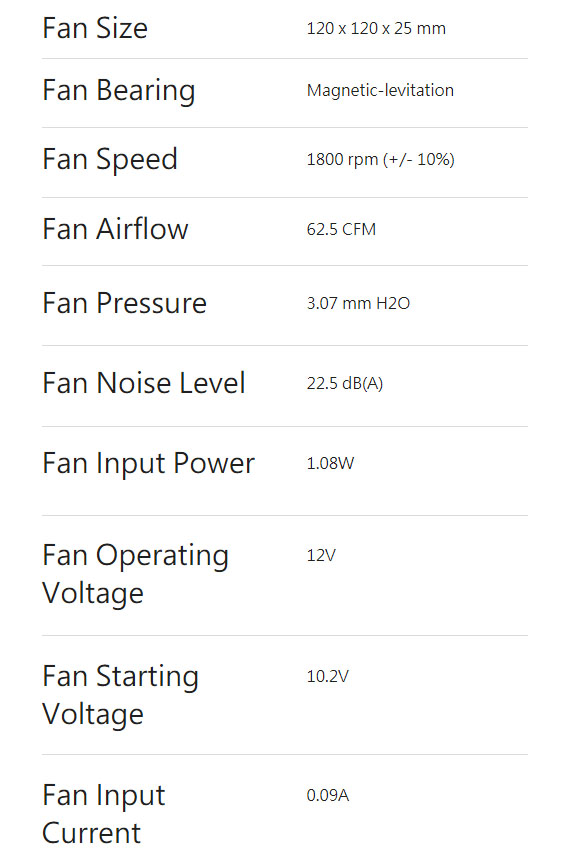Screen dimensions: 570x852
Task: Click the Fan Operating Voltage label
Action: [136, 574]
